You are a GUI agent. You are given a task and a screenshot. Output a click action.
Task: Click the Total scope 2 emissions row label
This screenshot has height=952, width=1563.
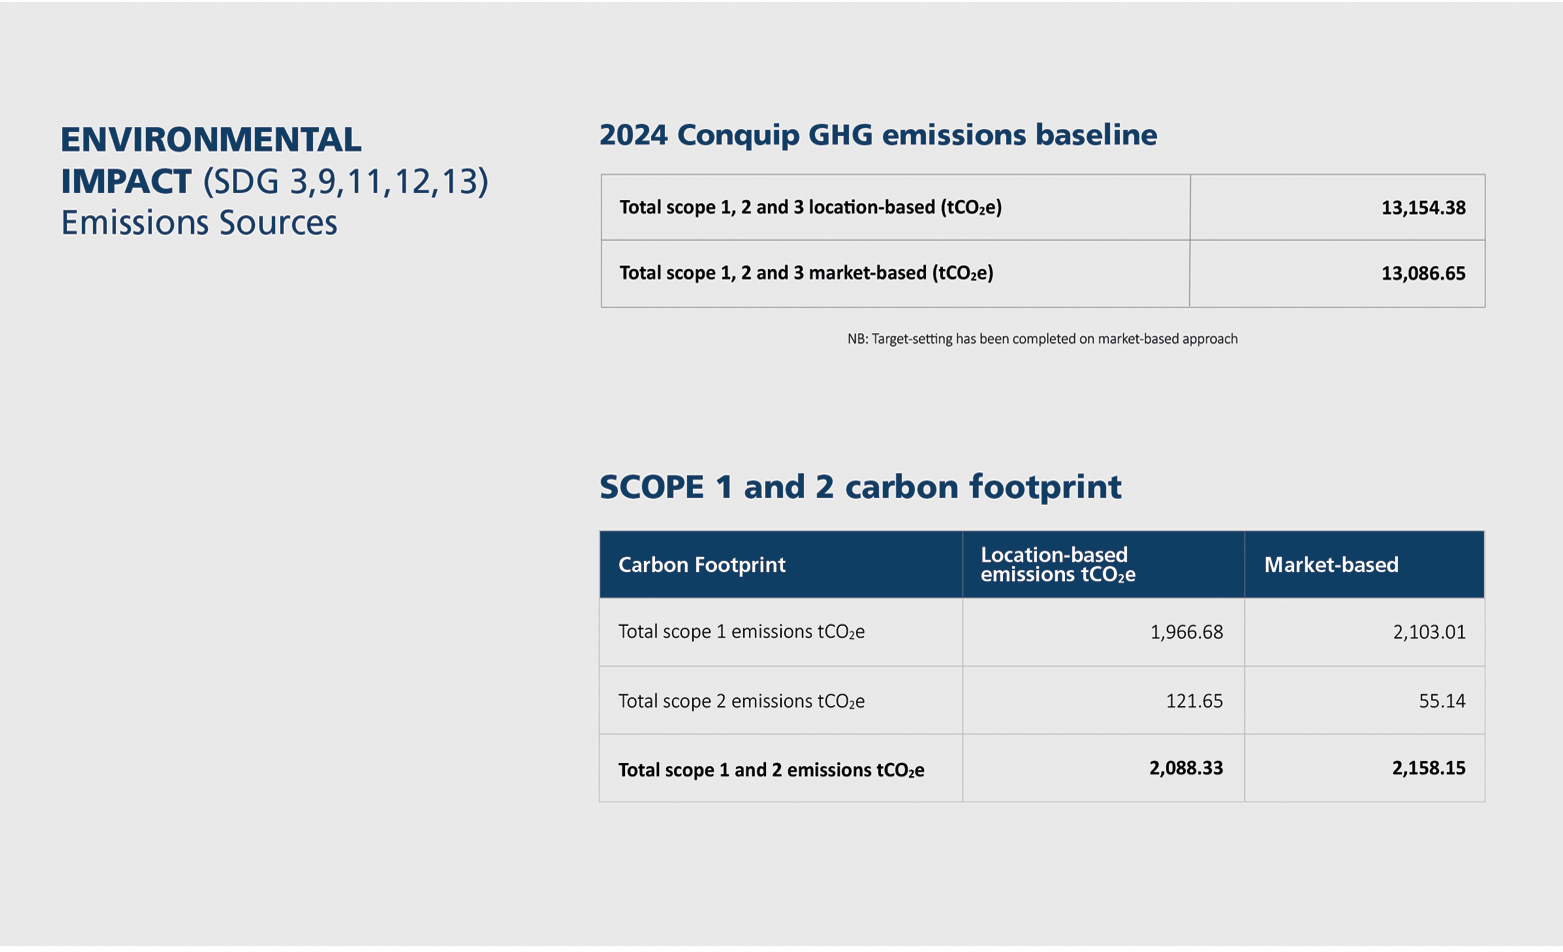tap(741, 701)
